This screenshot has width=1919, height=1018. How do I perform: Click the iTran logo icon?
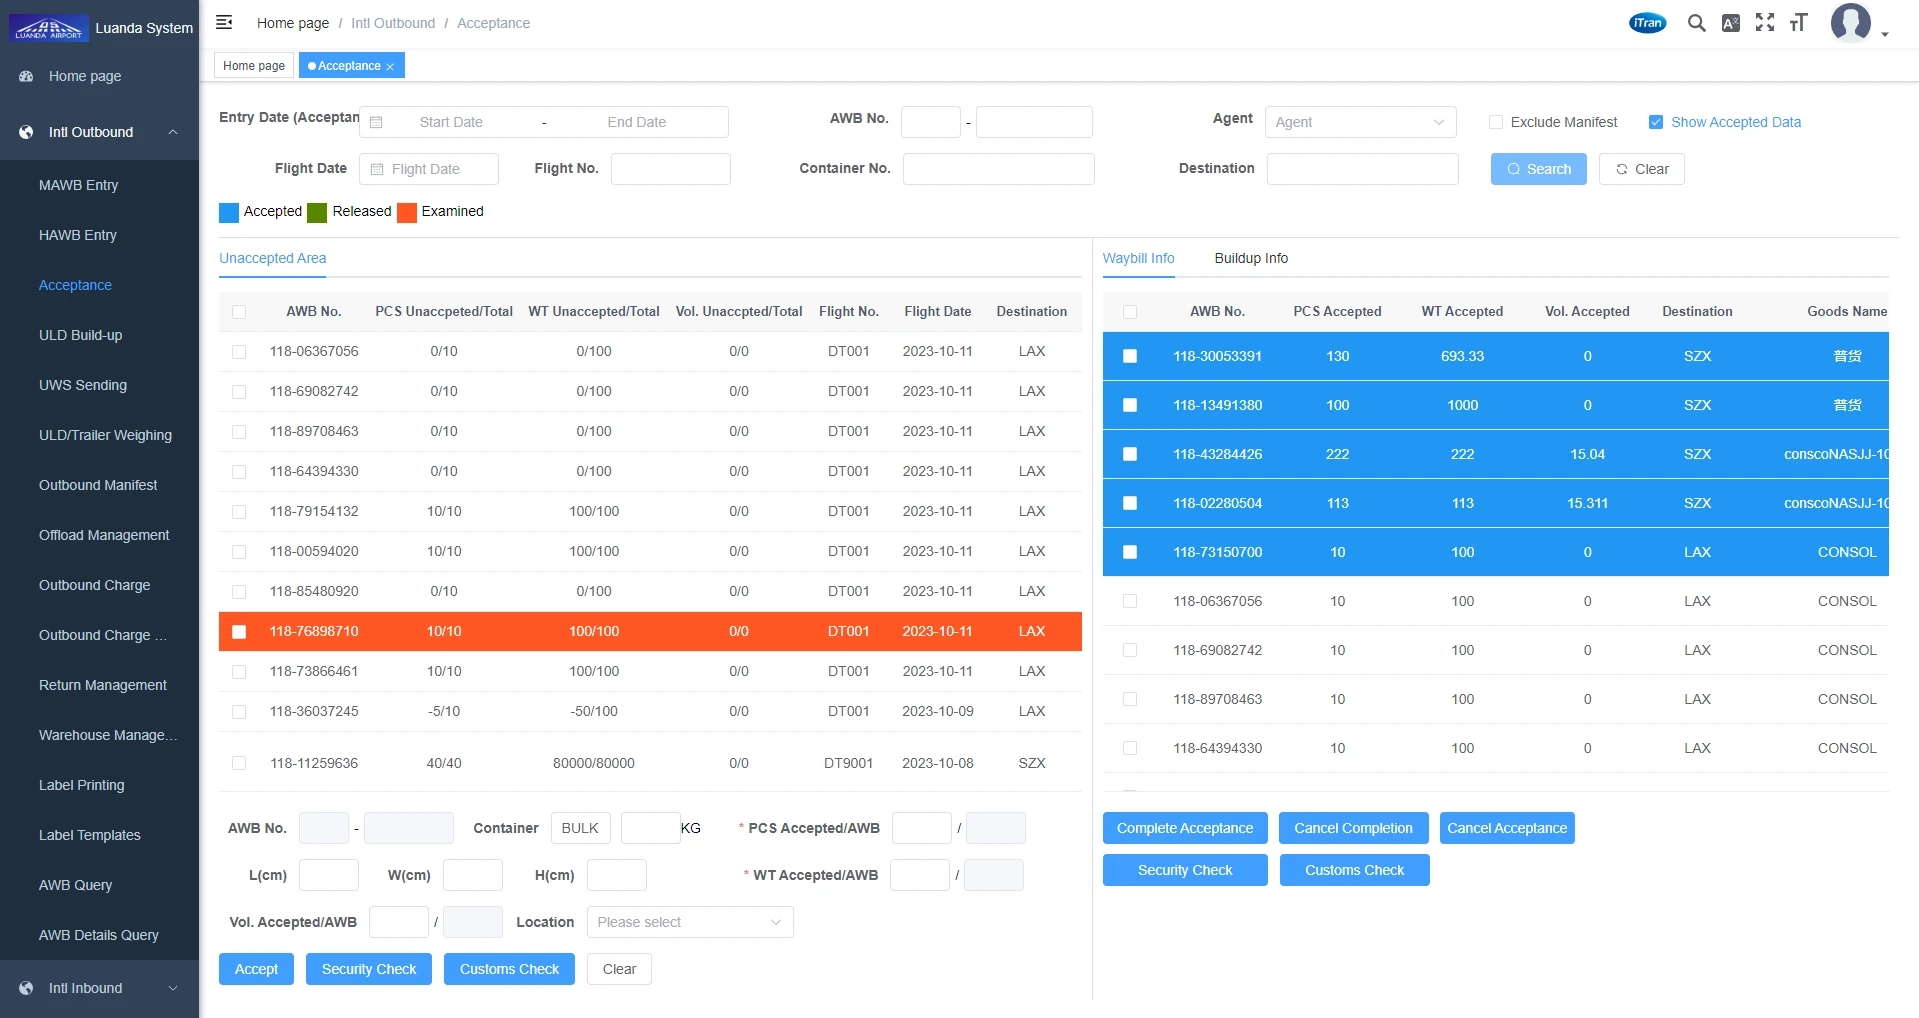click(x=1647, y=23)
